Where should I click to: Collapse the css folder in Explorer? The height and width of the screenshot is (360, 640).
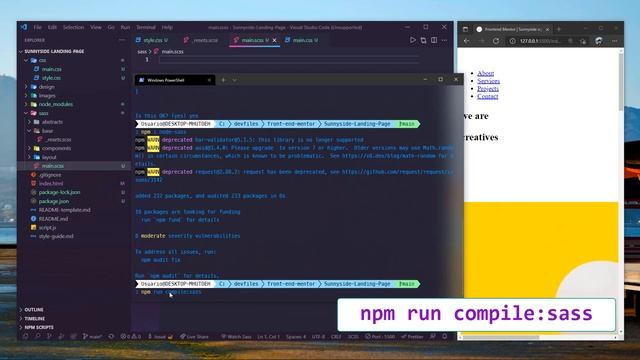click(42, 60)
